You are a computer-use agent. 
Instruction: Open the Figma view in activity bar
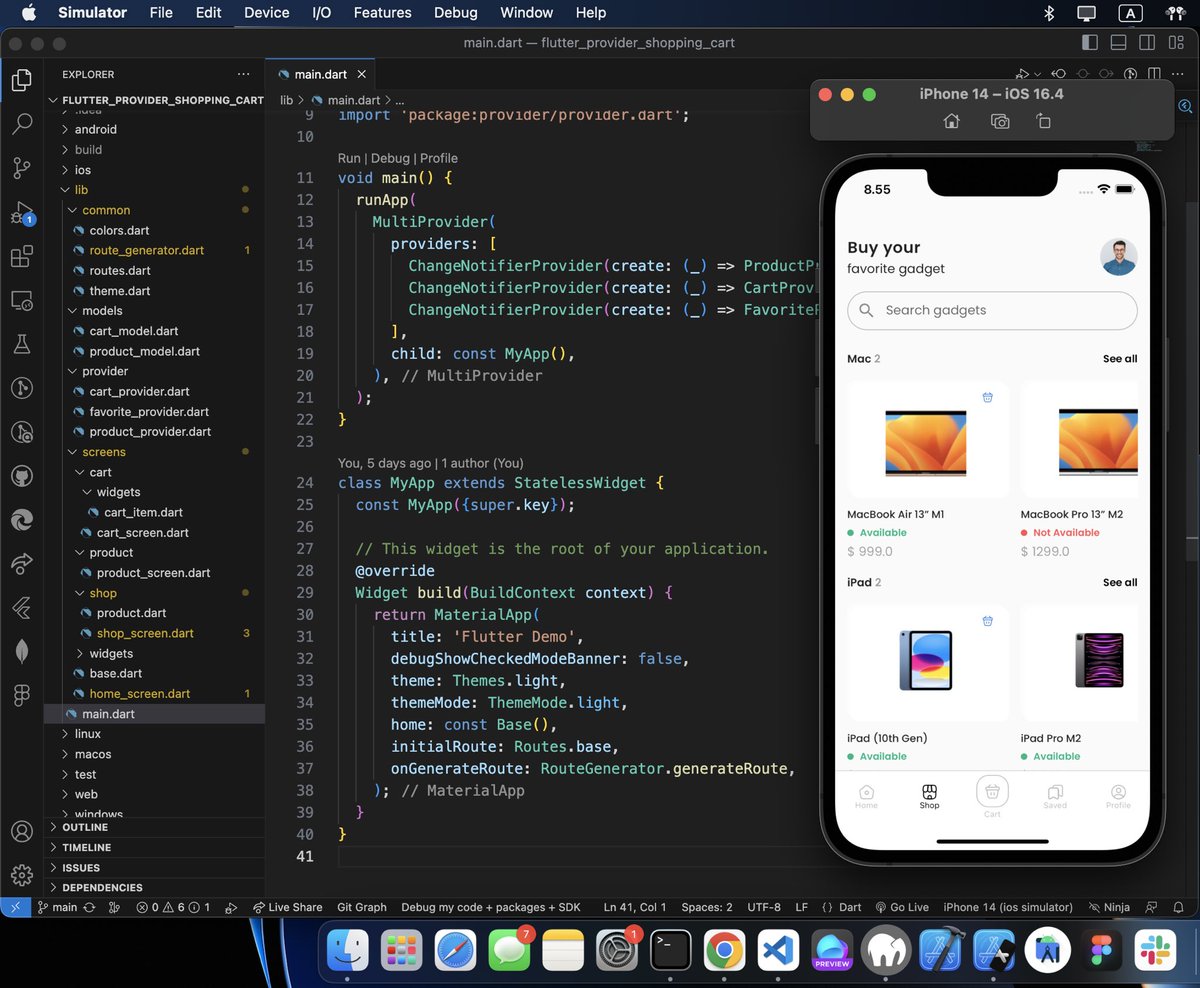(21, 695)
